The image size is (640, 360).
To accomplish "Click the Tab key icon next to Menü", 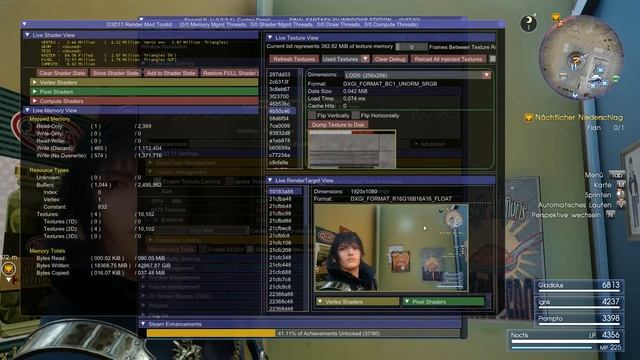I will [616, 175].
